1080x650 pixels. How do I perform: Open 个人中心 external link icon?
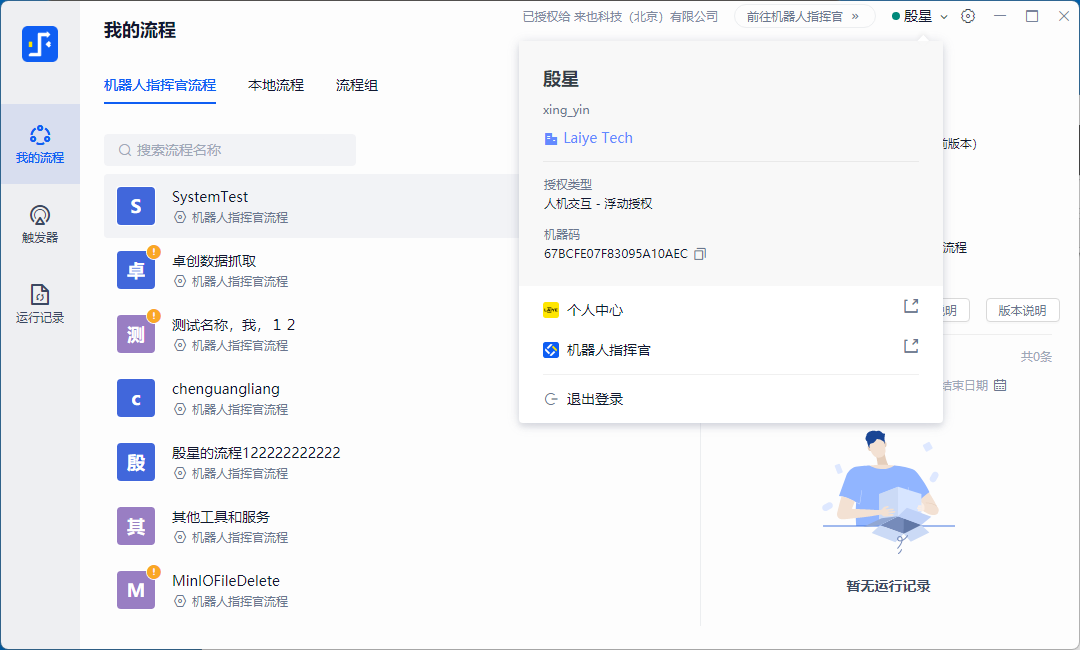910,306
